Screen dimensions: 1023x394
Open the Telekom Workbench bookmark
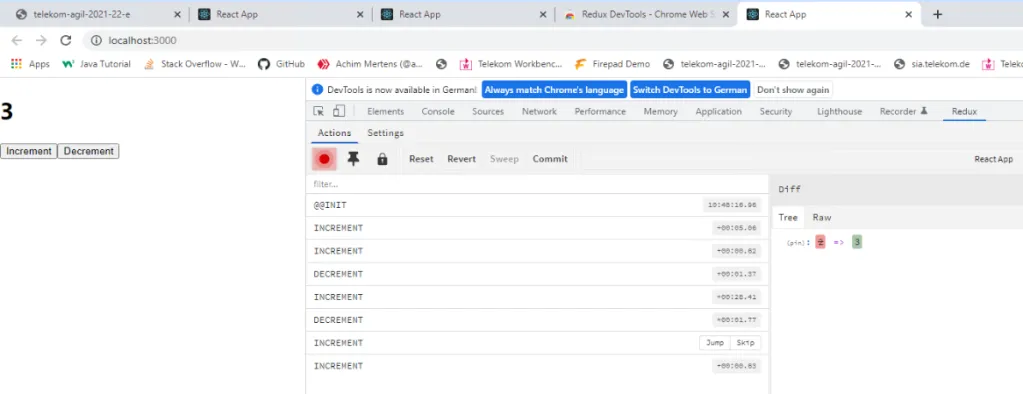coord(511,64)
